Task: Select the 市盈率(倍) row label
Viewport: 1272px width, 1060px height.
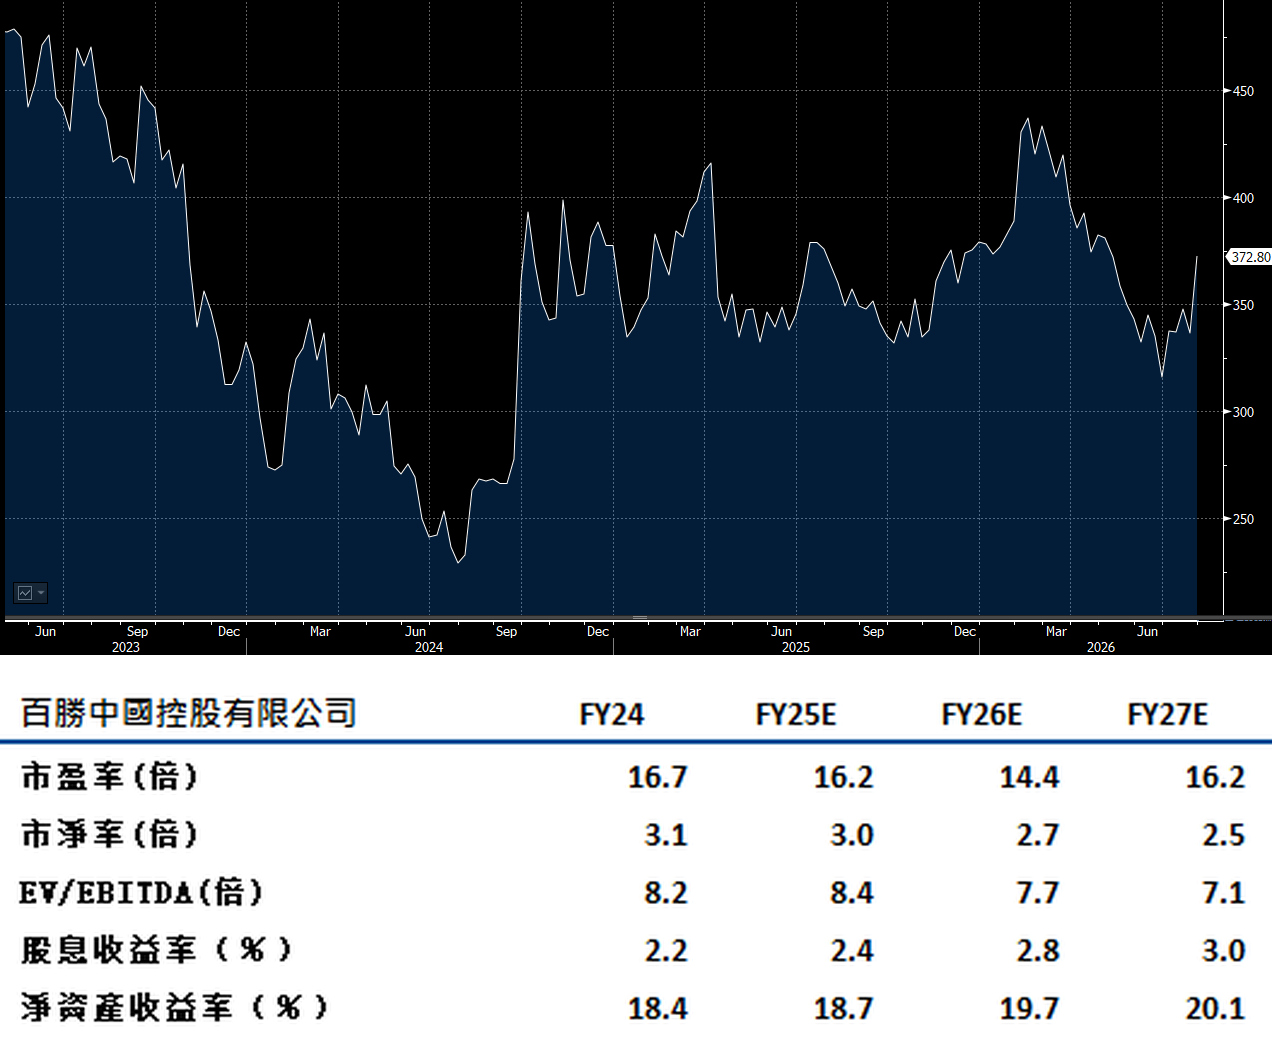Action: 110,776
